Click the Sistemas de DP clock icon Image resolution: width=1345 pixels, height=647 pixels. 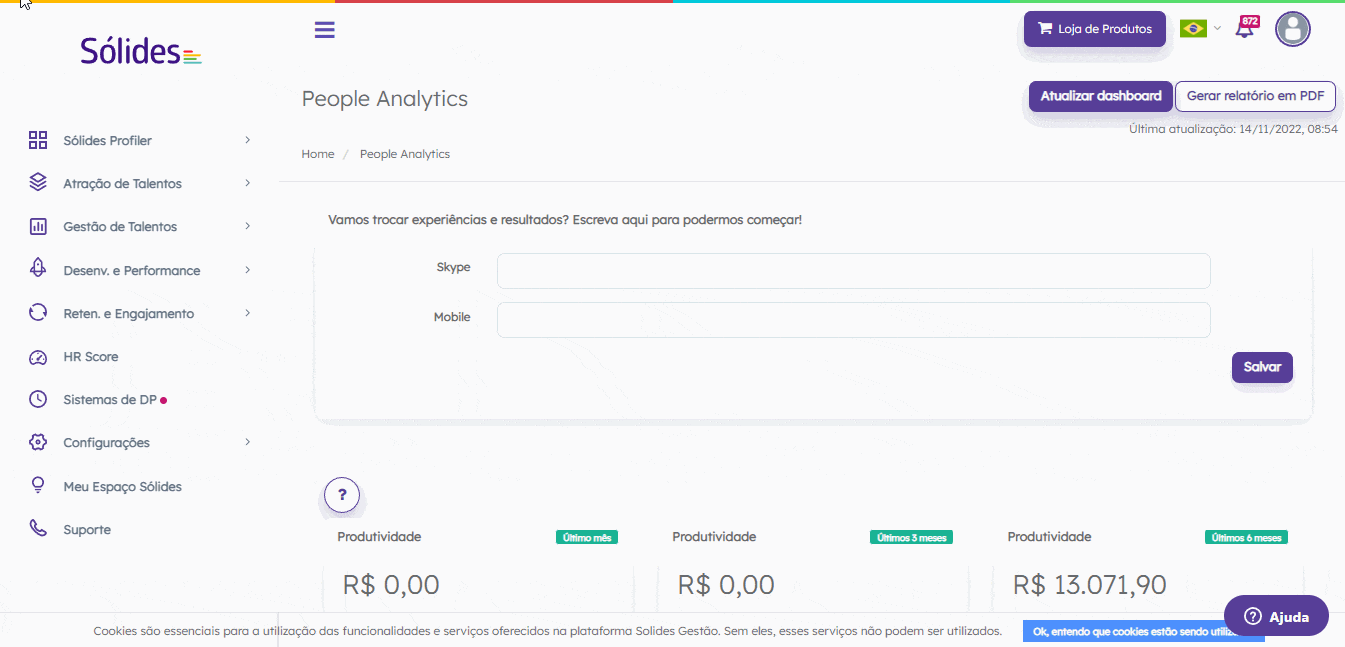[38, 400]
